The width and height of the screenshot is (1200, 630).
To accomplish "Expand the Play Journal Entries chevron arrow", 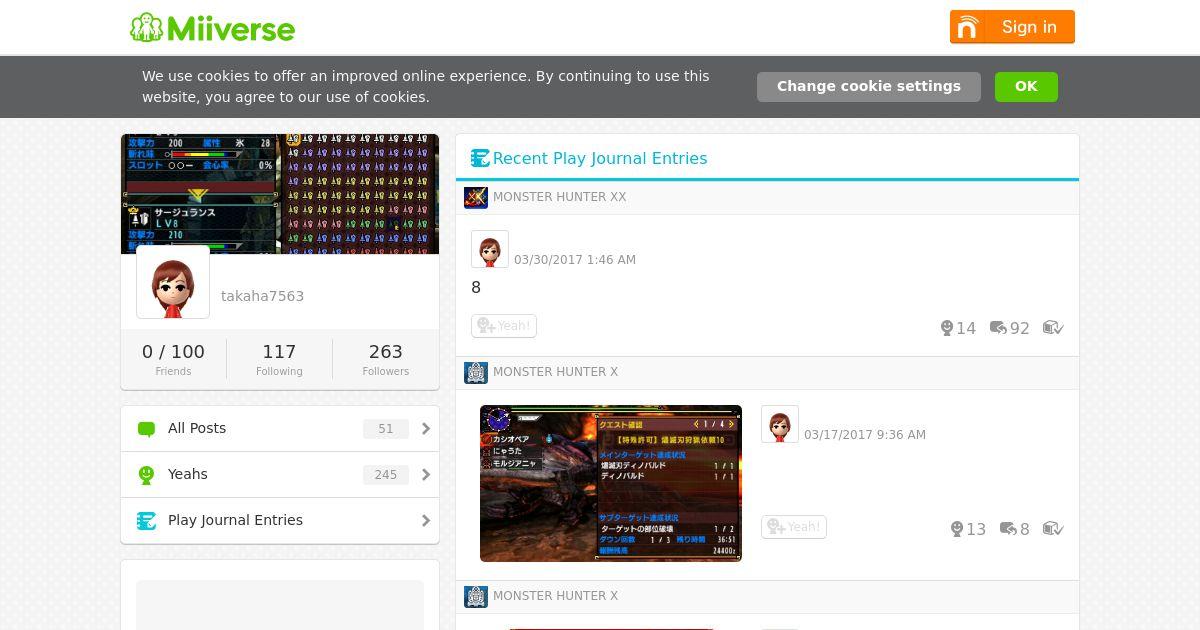I will pos(426,521).
